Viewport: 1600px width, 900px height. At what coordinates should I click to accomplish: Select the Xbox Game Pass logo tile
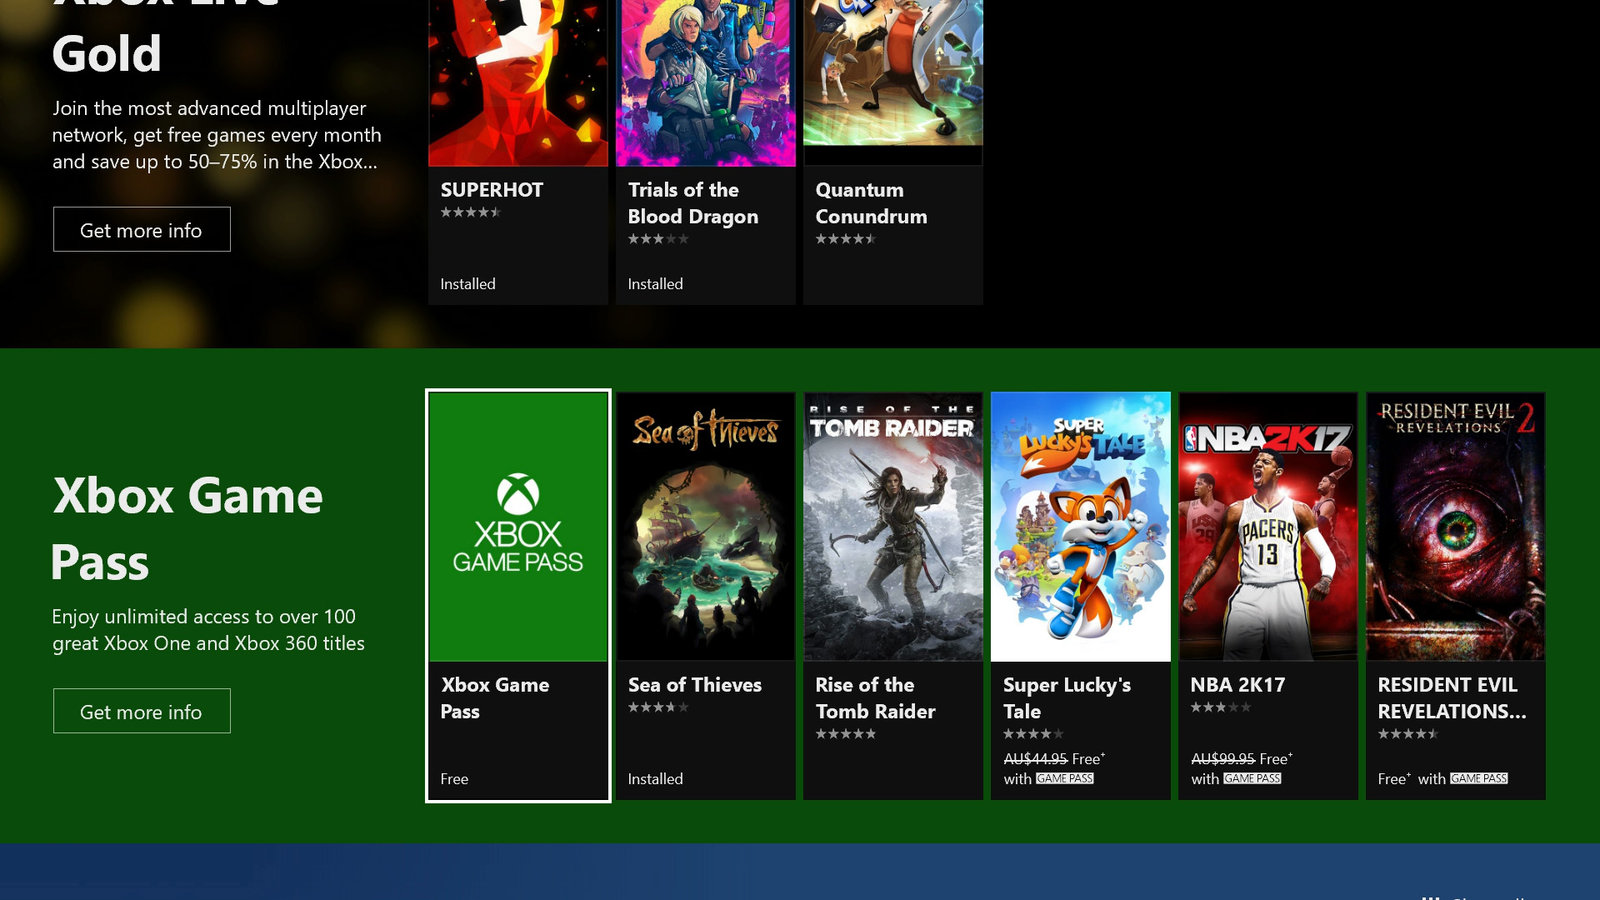[518, 527]
